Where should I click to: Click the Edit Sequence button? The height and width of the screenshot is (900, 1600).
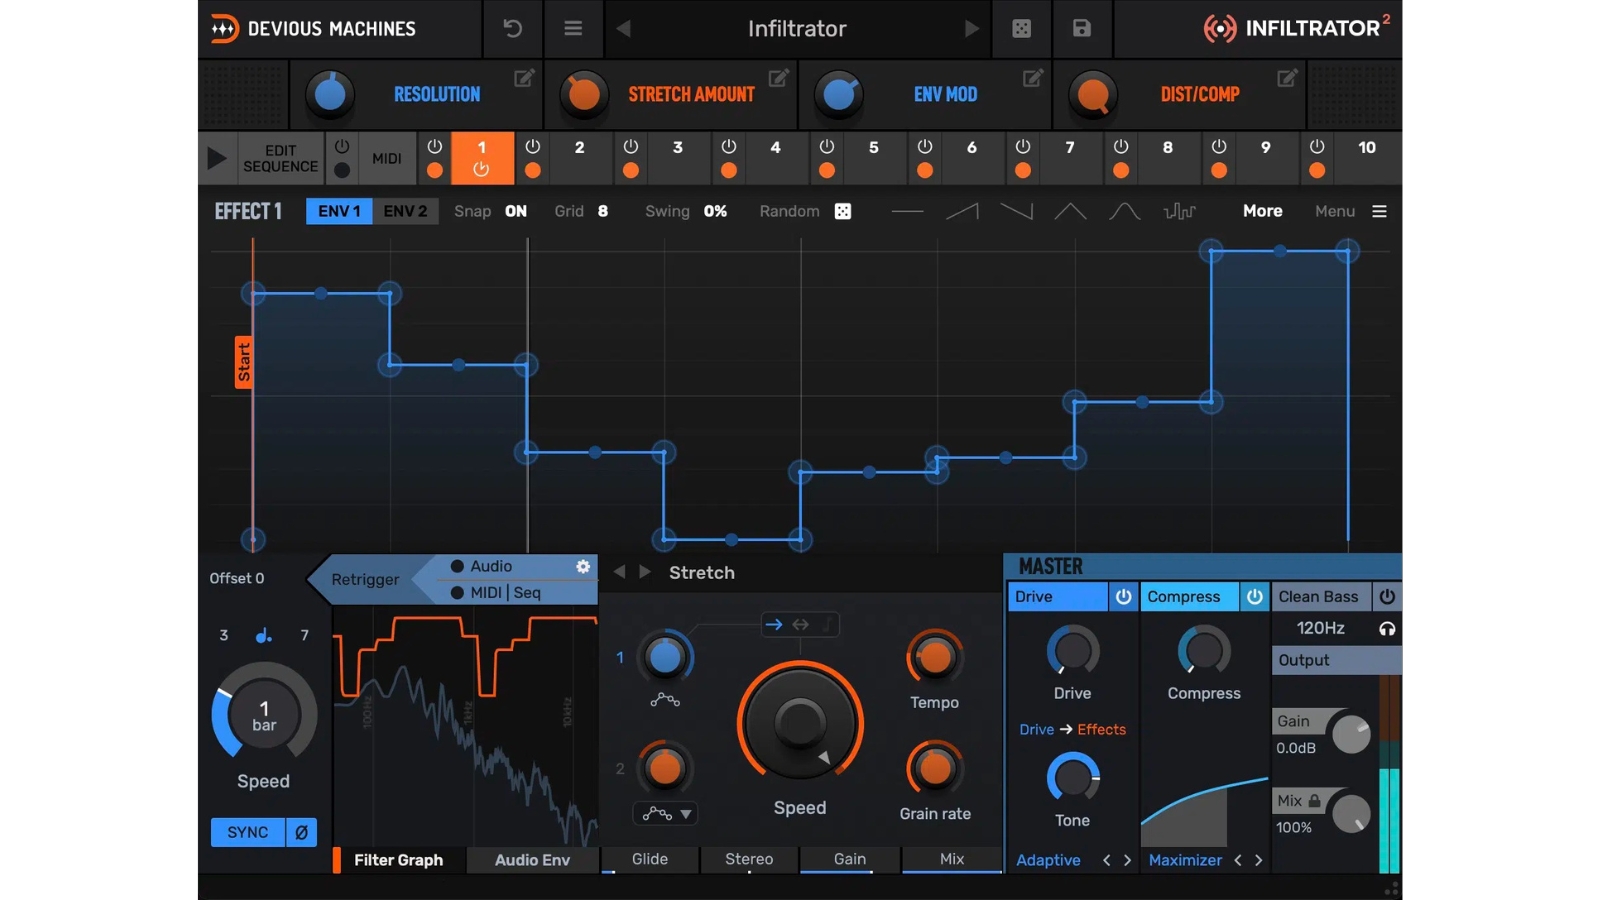pyautogui.click(x=280, y=158)
